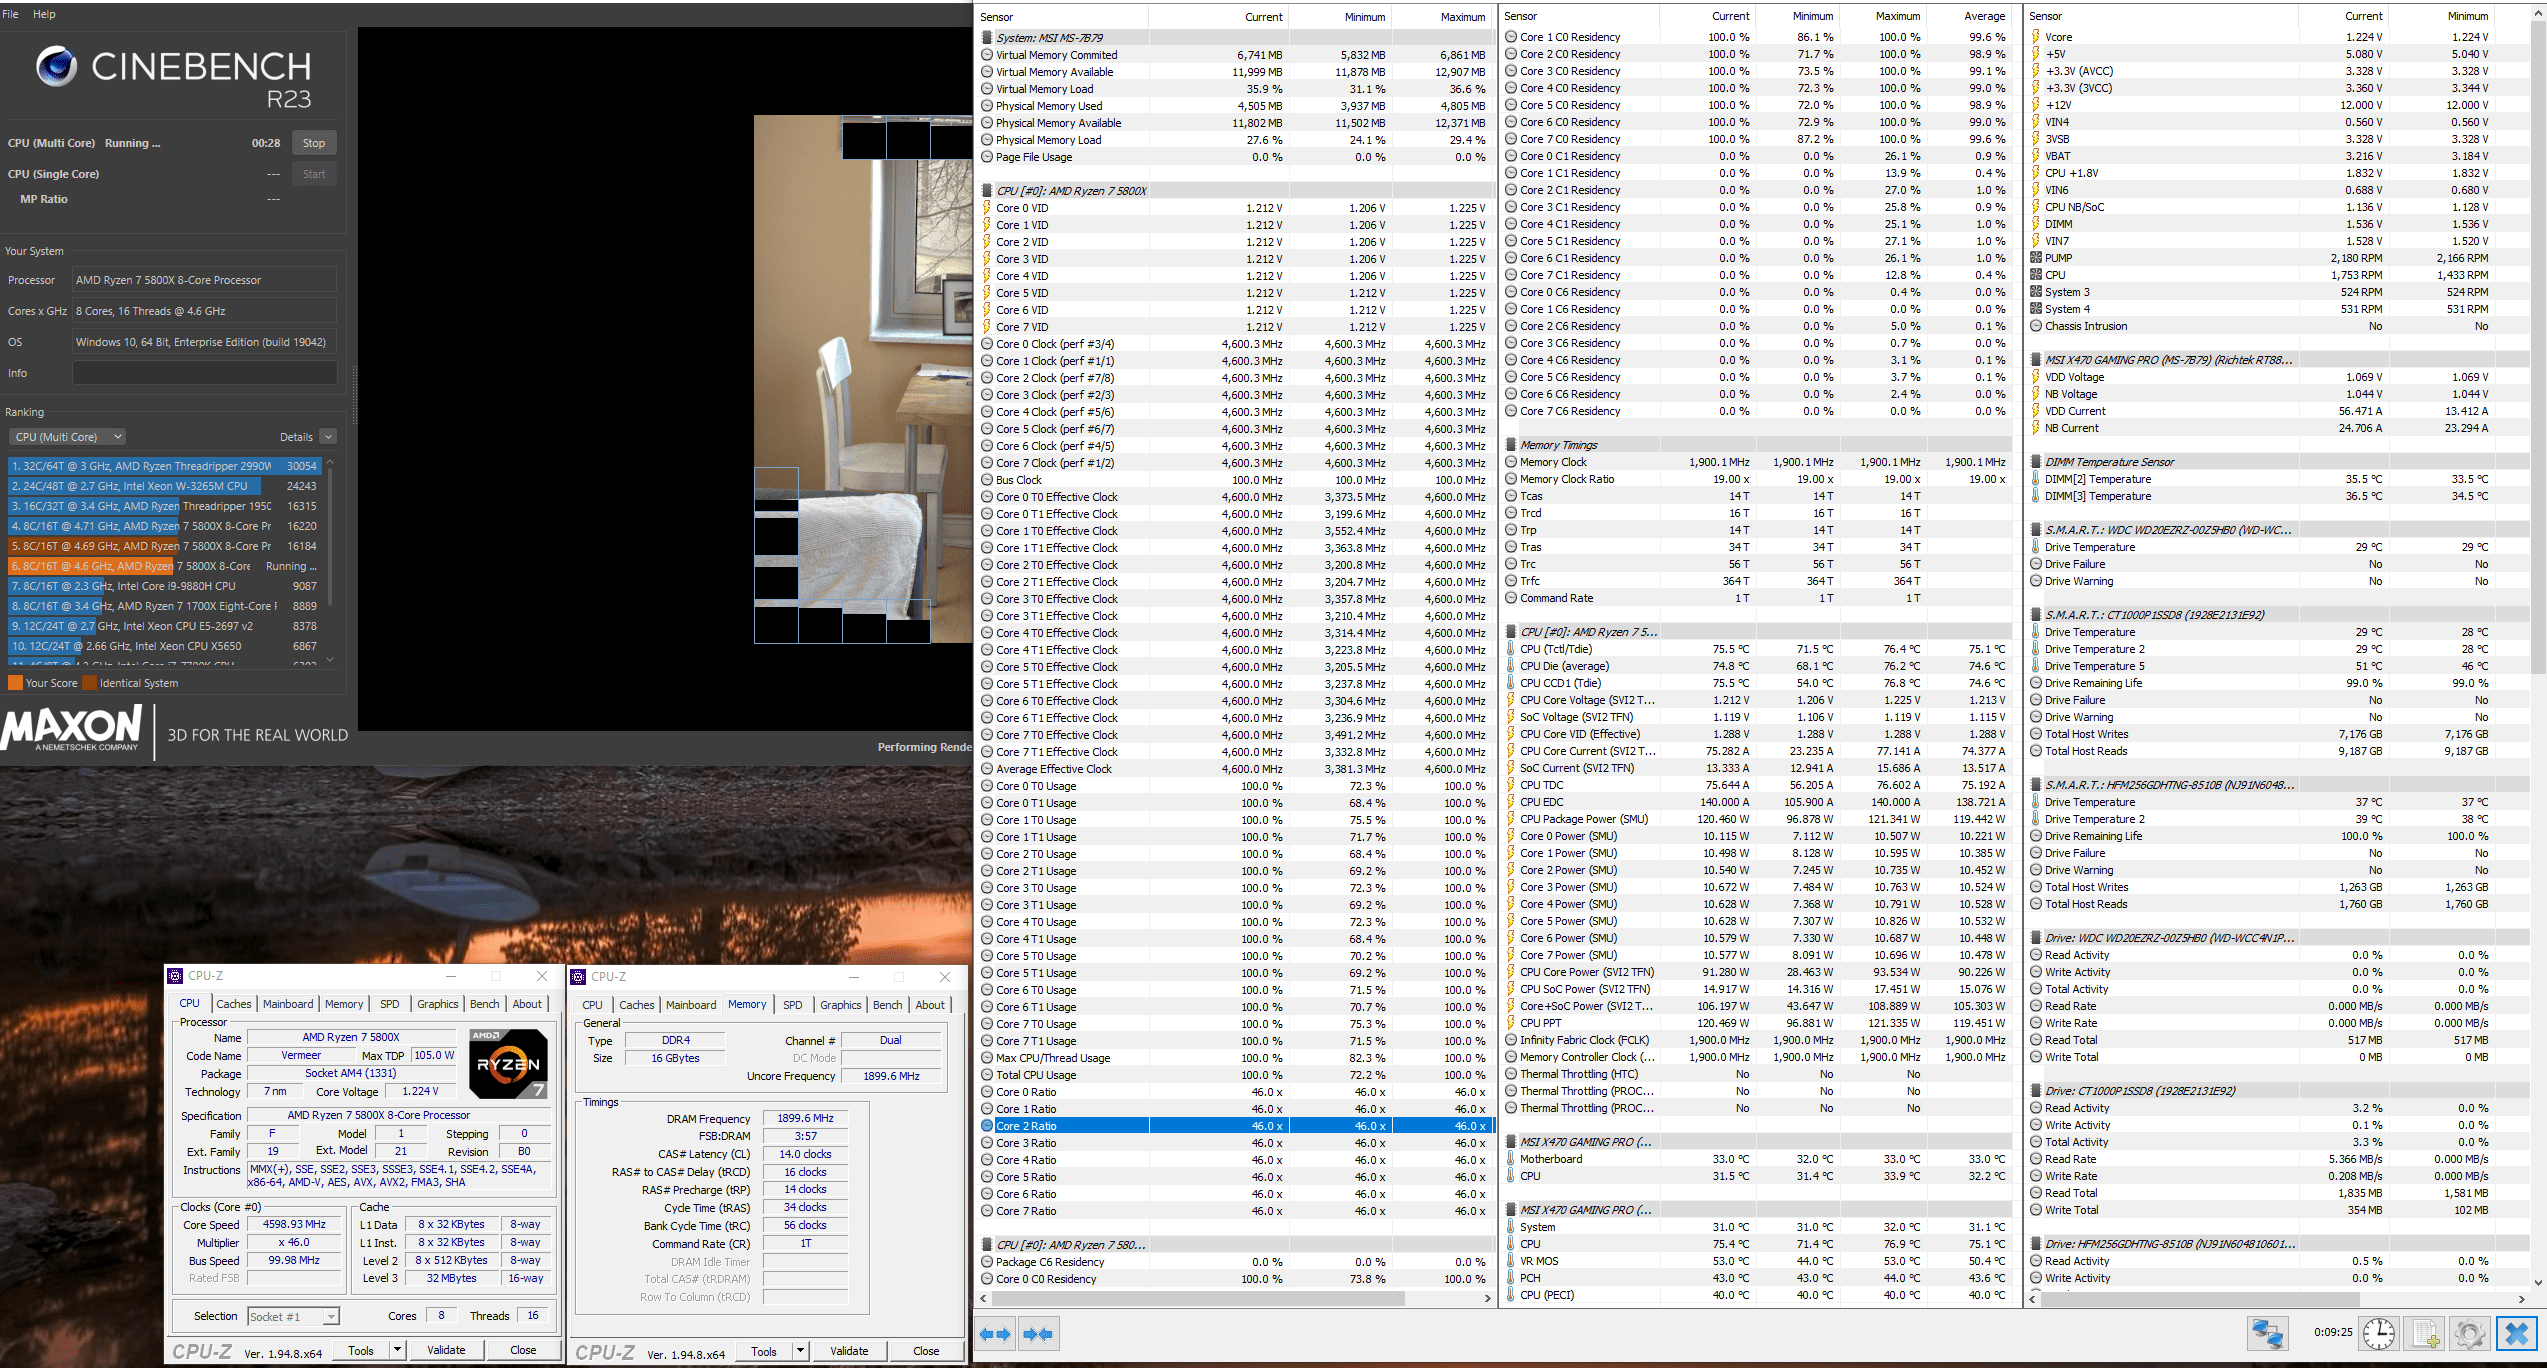Select ranking entry Intel Core i9-9880H CPU
Image resolution: width=2547 pixels, height=1368 pixels.
164,586
